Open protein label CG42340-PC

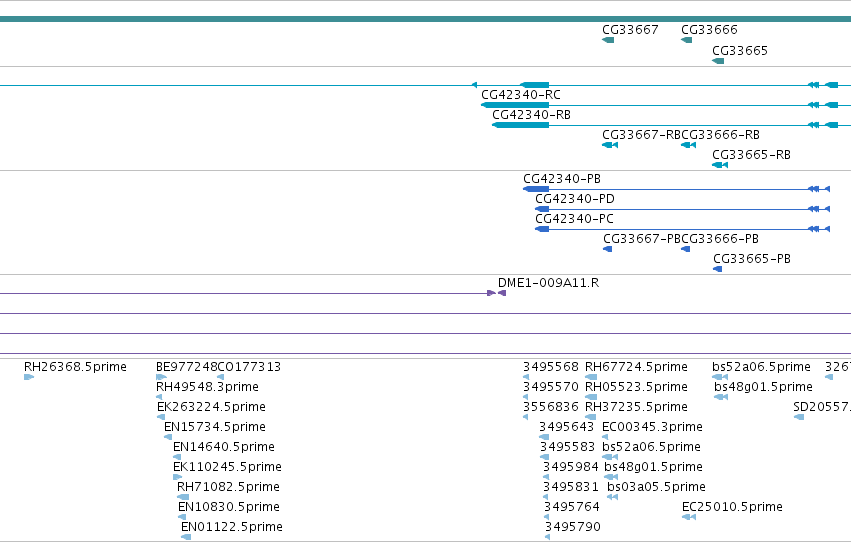574,219
